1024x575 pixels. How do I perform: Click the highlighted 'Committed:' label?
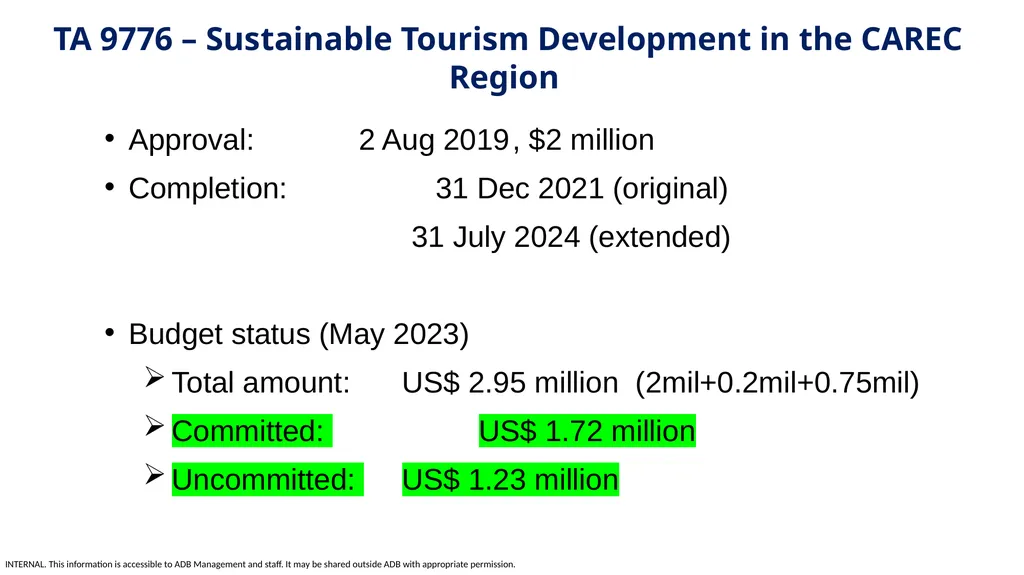[x=252, y=431]
